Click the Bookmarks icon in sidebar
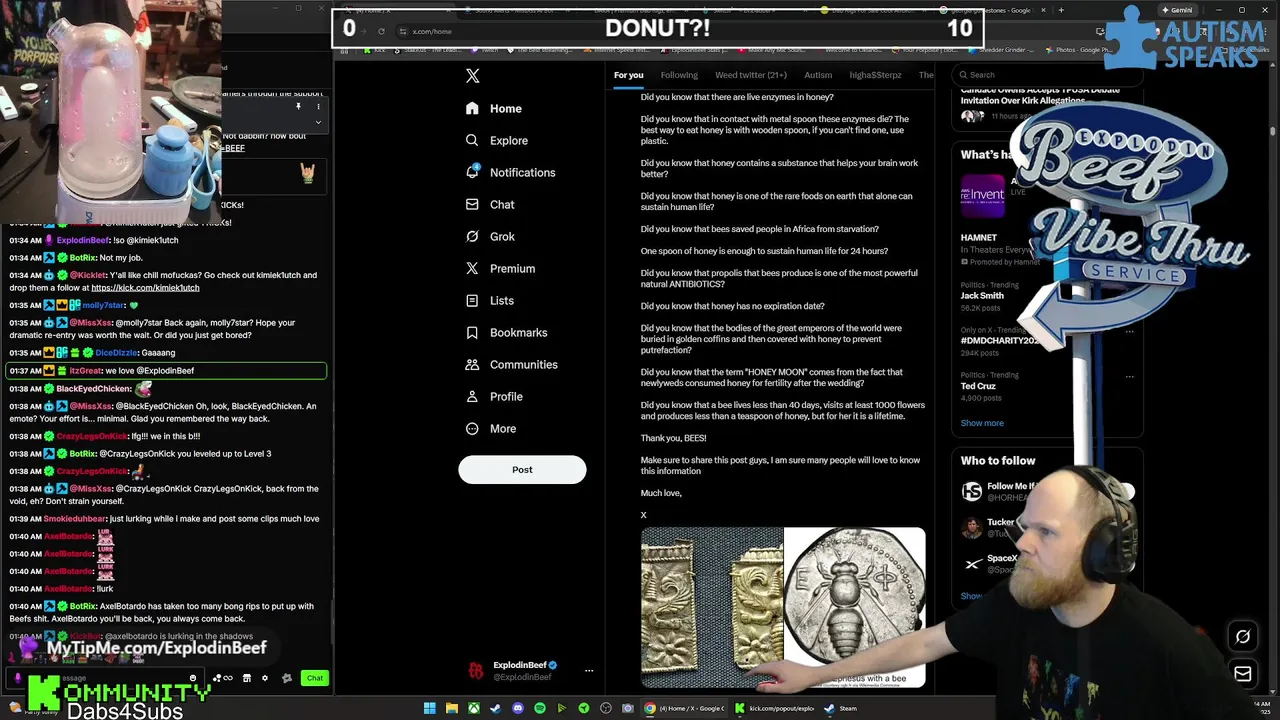This screenshot has height=720, width=1280. (472, 332)
